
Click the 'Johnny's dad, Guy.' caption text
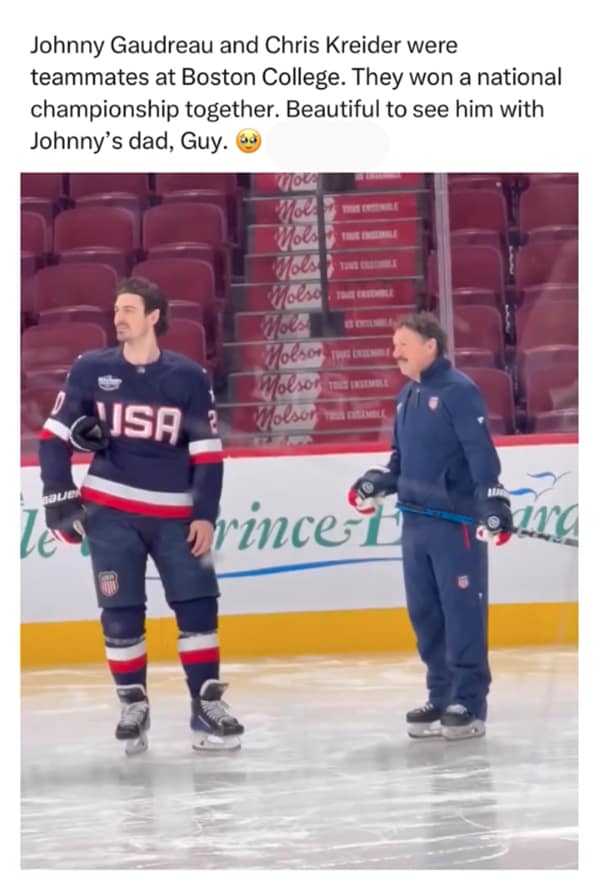(128, 142)
